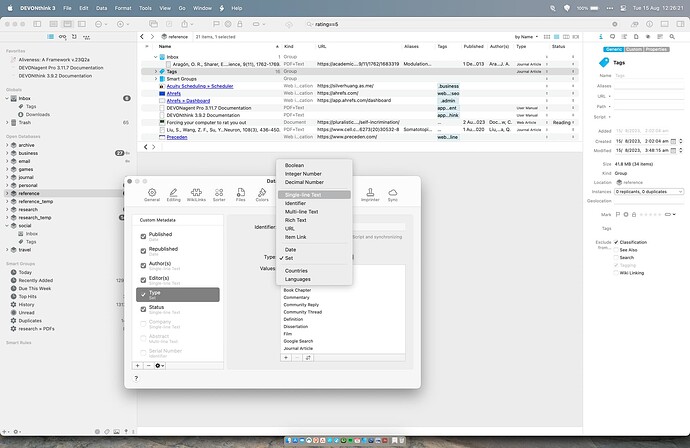Click the lock icon in Mark row

pos(634,214)
